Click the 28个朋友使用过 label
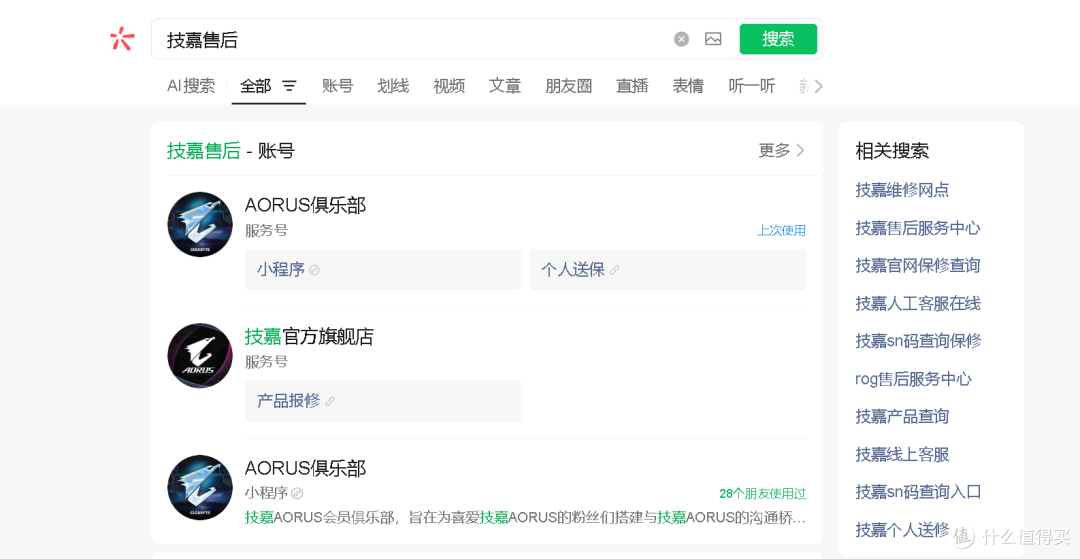This screenshot has width=1080, height=559. click(762, 494)
